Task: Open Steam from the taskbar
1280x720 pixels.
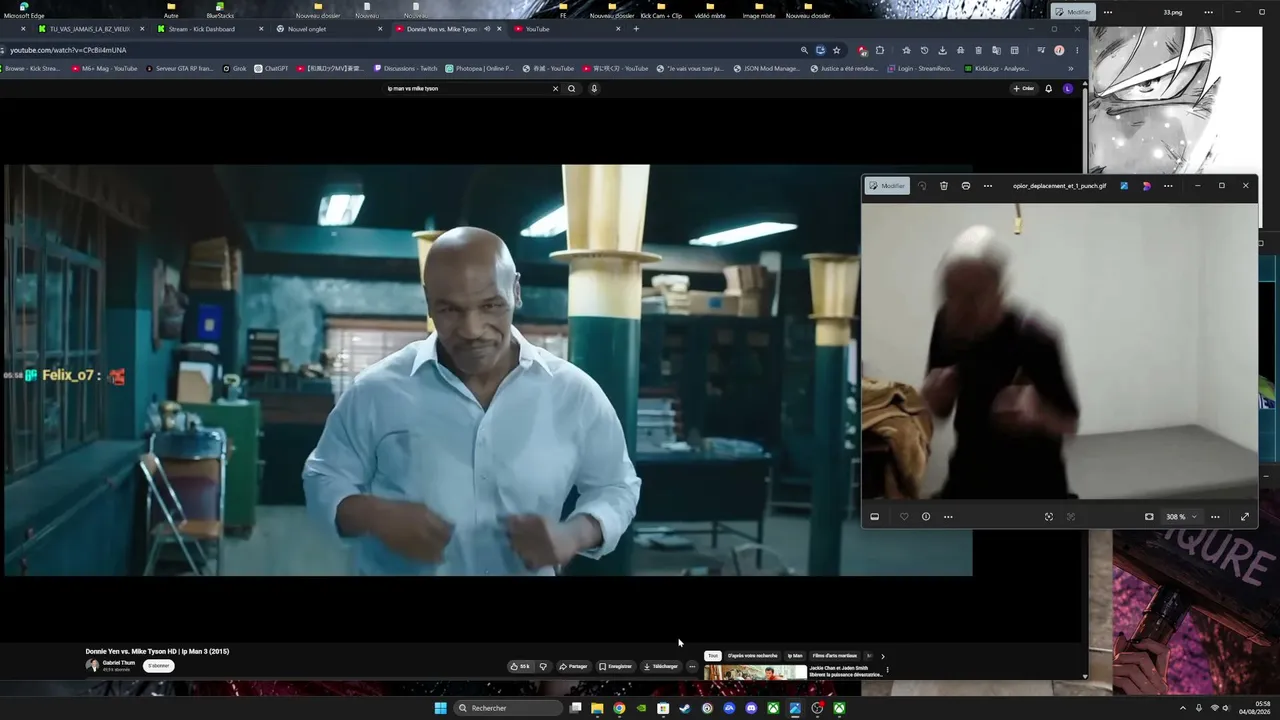Action: [x=685, y=708]
